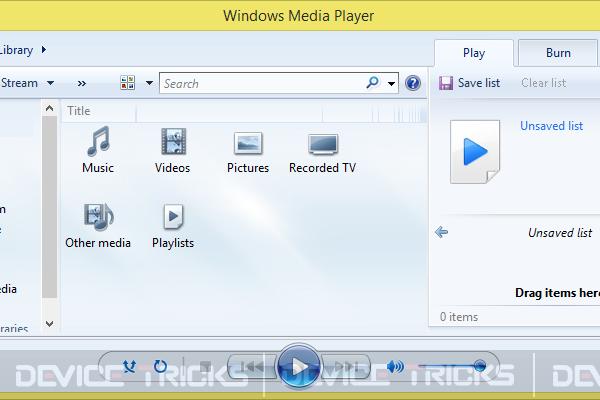Viewport: 600px width, 400px height.
Task: Open the Music library category
Action: tap(98, 150)
